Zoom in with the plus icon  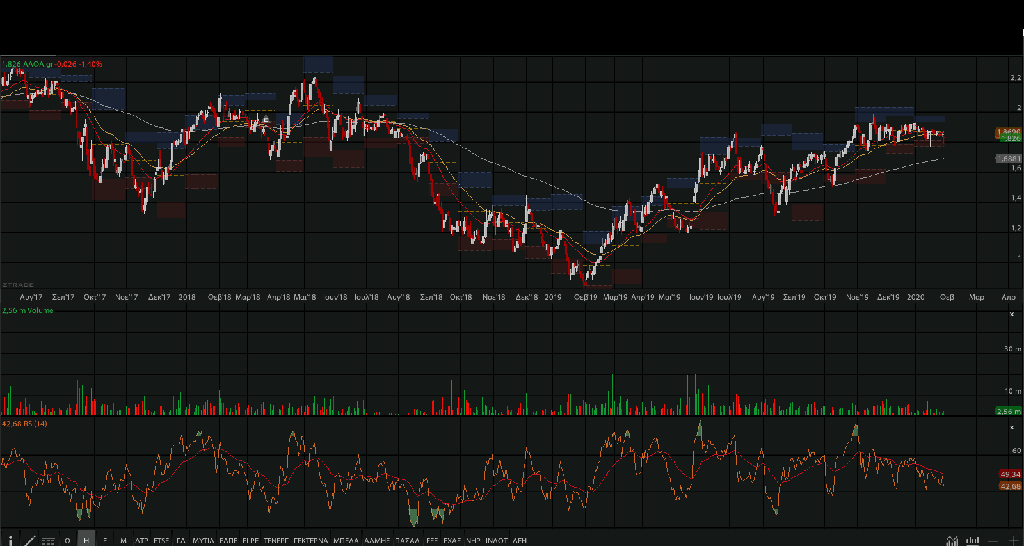point(1014,539)
